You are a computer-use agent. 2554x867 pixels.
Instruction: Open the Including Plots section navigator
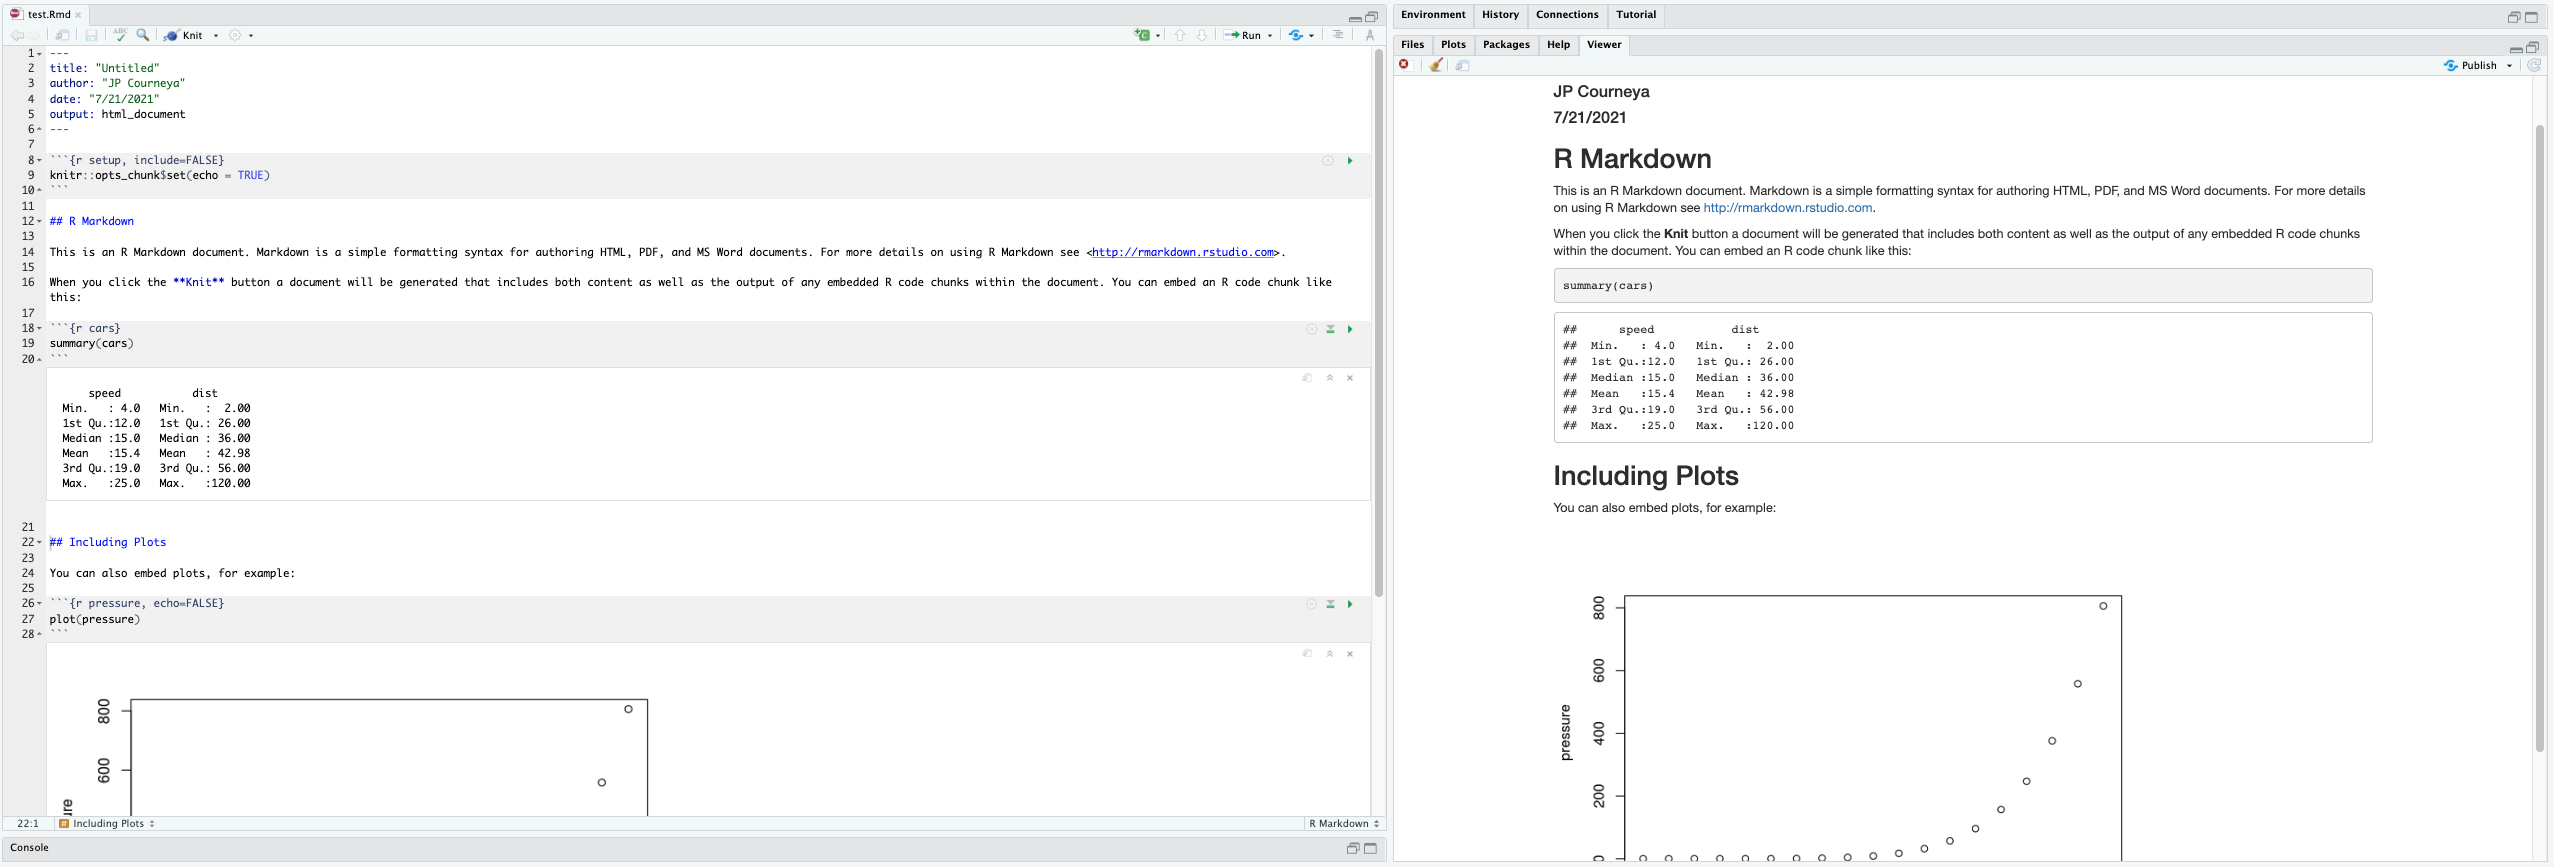[x=108, y=824]
